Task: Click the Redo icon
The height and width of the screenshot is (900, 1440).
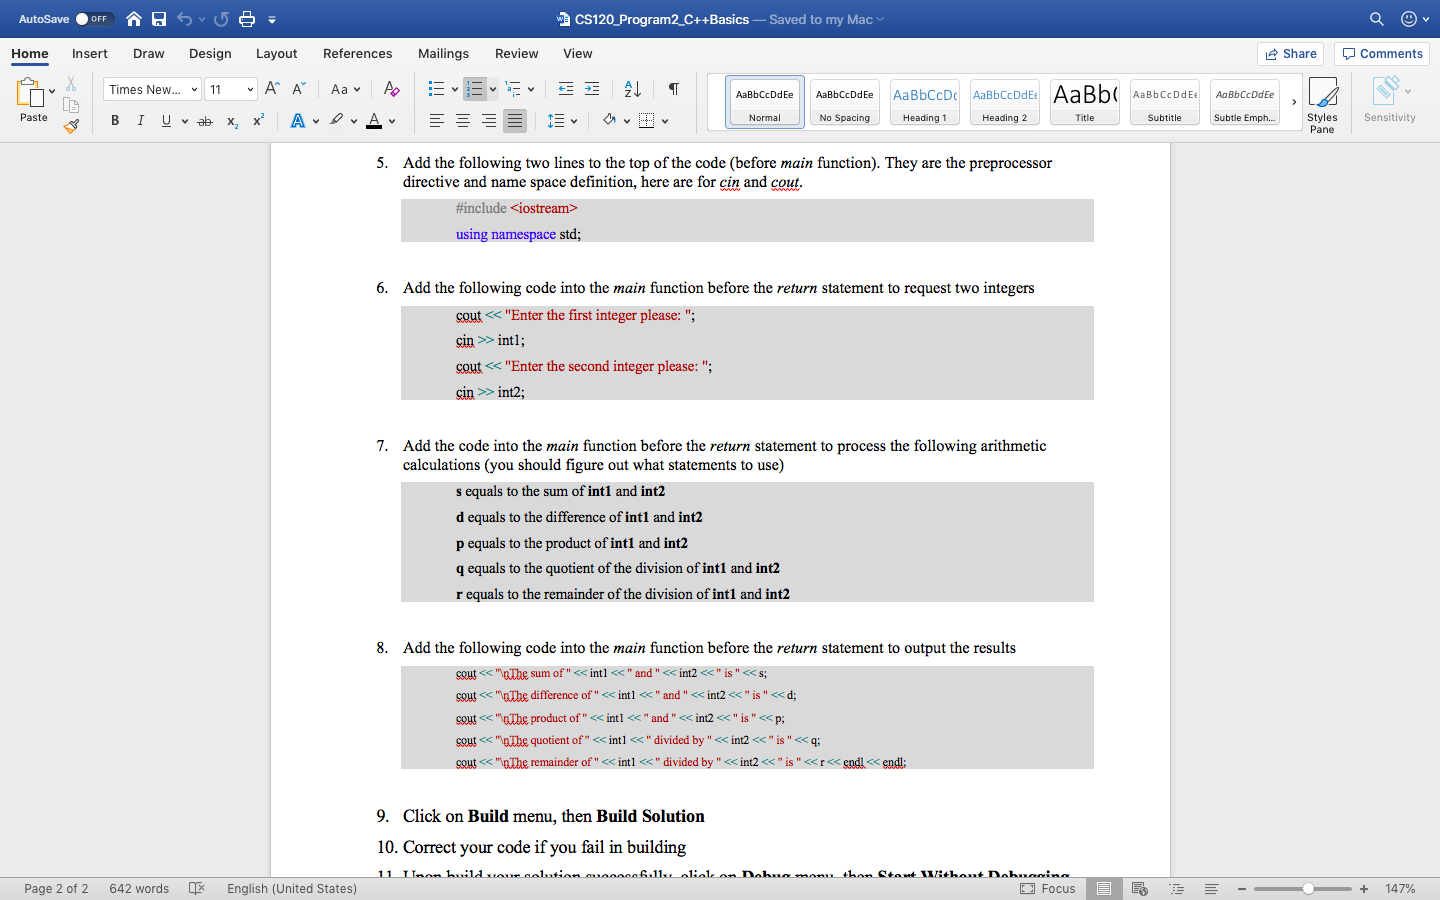Action: point(221,19)
